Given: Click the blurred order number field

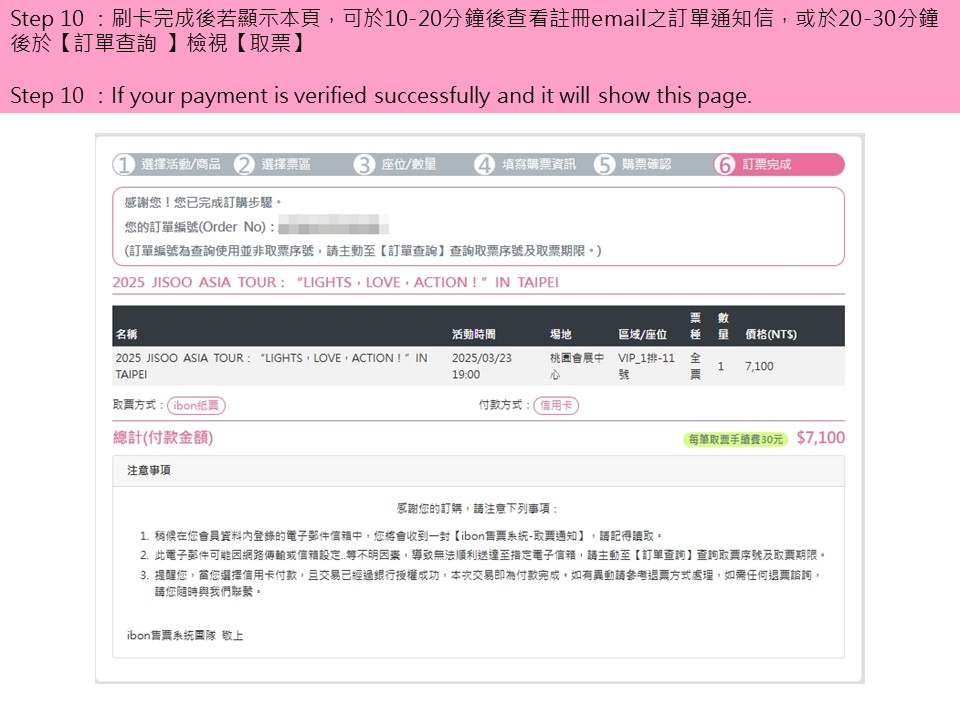Looking at the screenshot, I should click(x=333, y=226).
